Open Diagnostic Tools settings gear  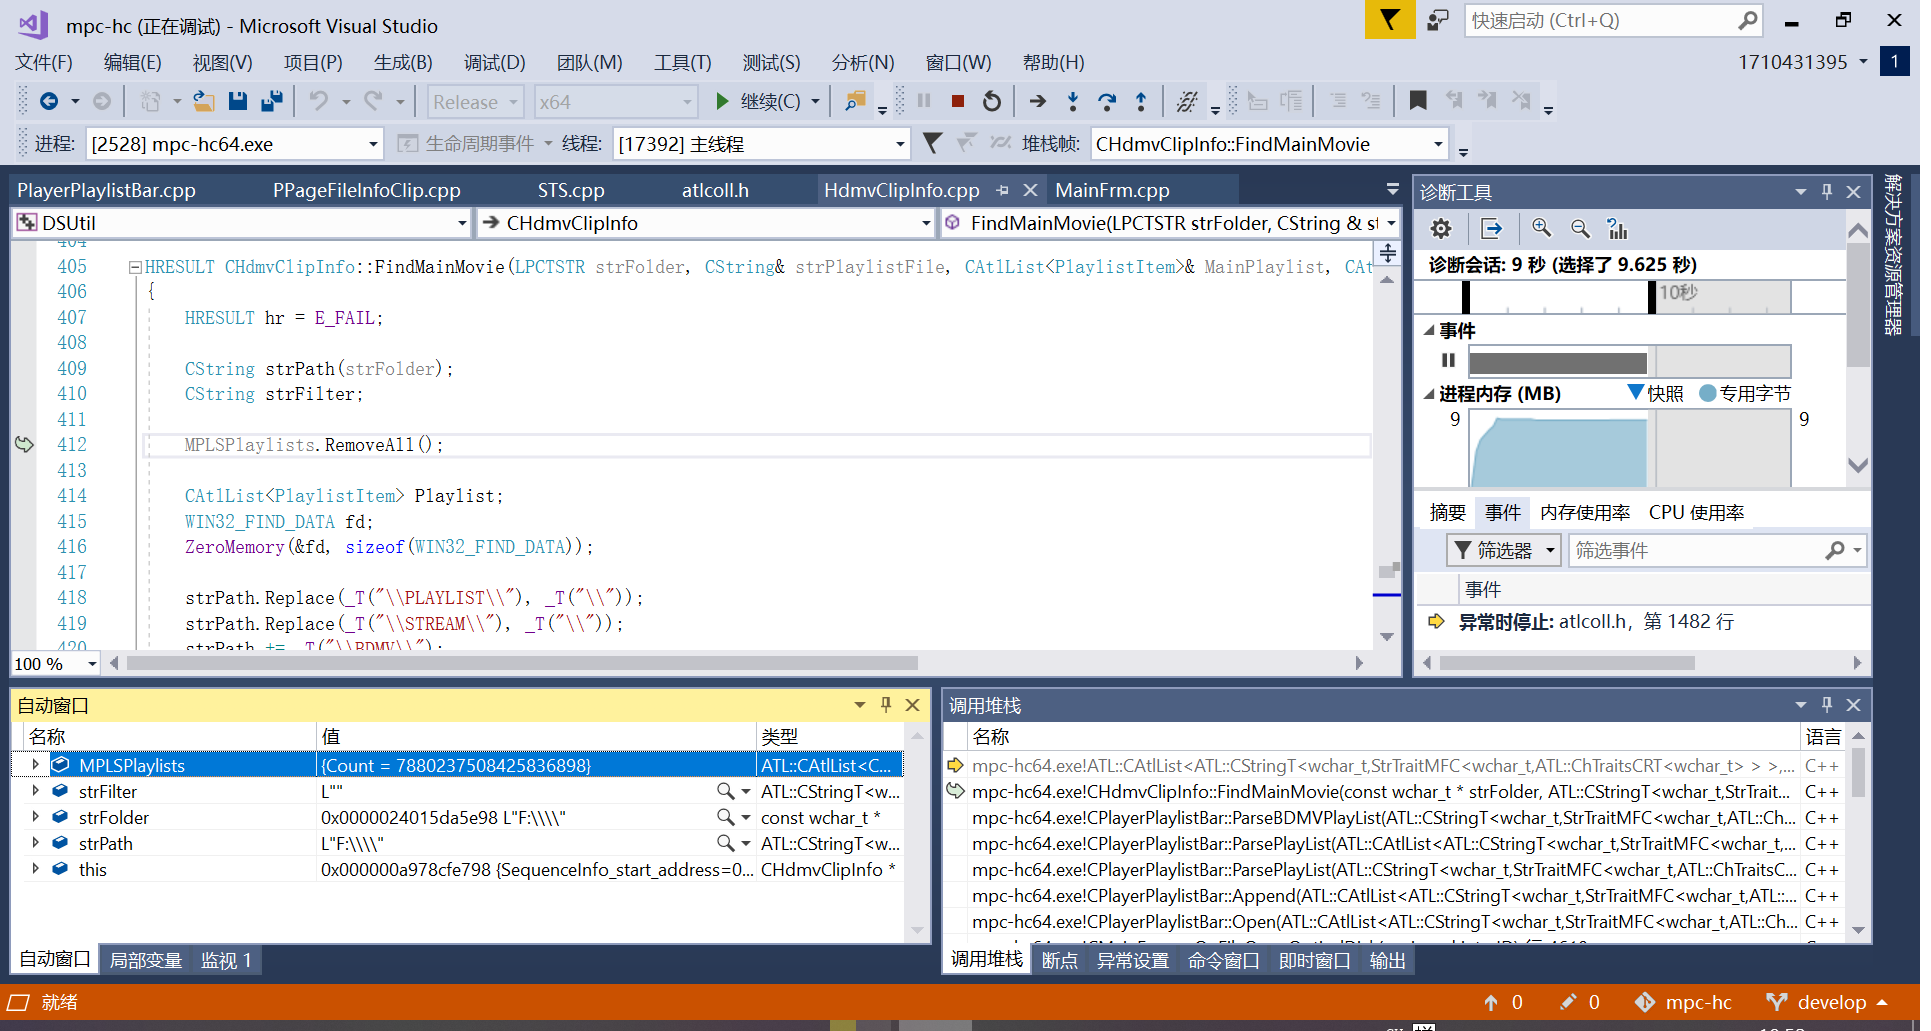tap(1440, 228)
